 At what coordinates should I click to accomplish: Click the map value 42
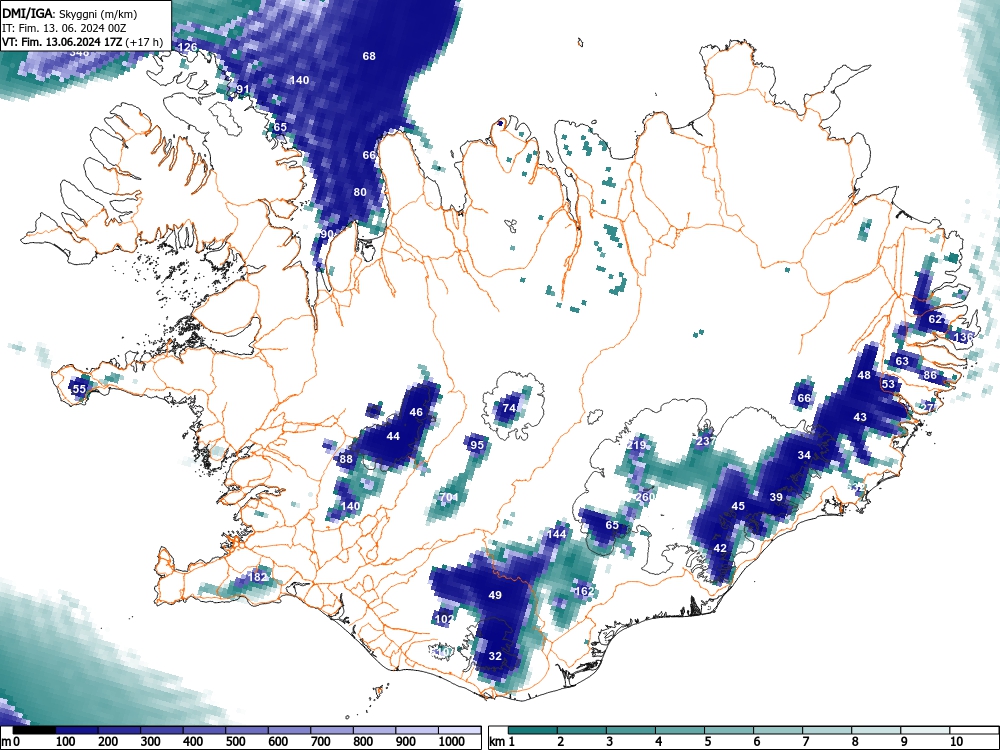720,548
